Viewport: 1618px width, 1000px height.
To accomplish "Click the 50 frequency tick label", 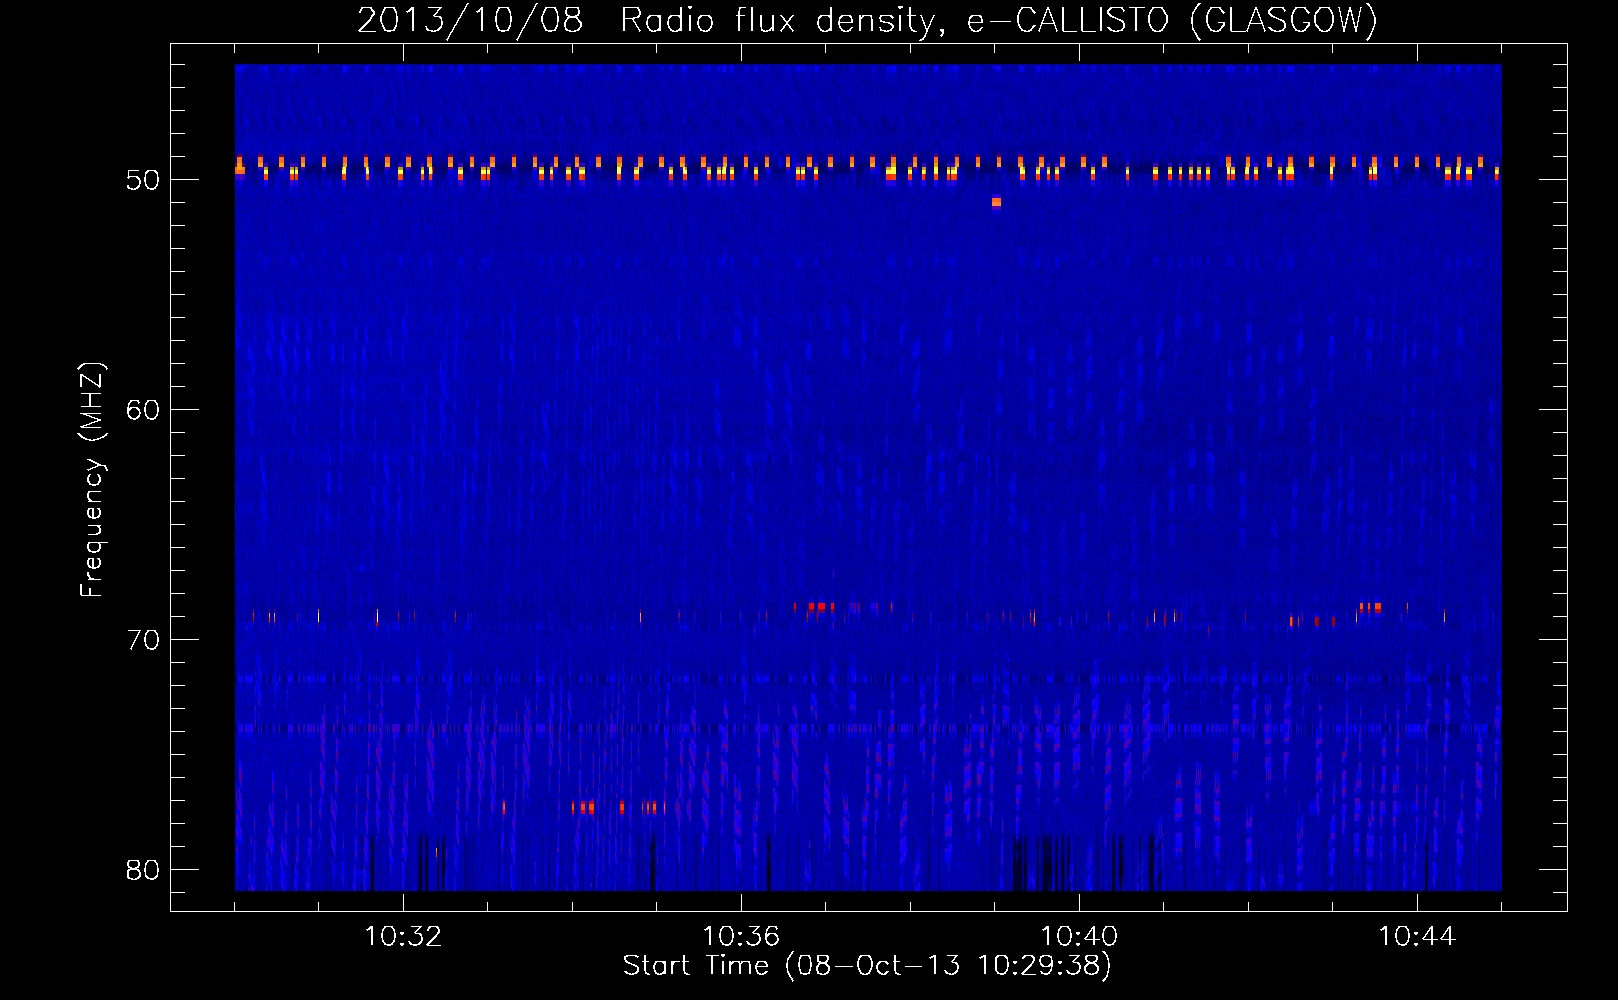I will click(143, 180).
